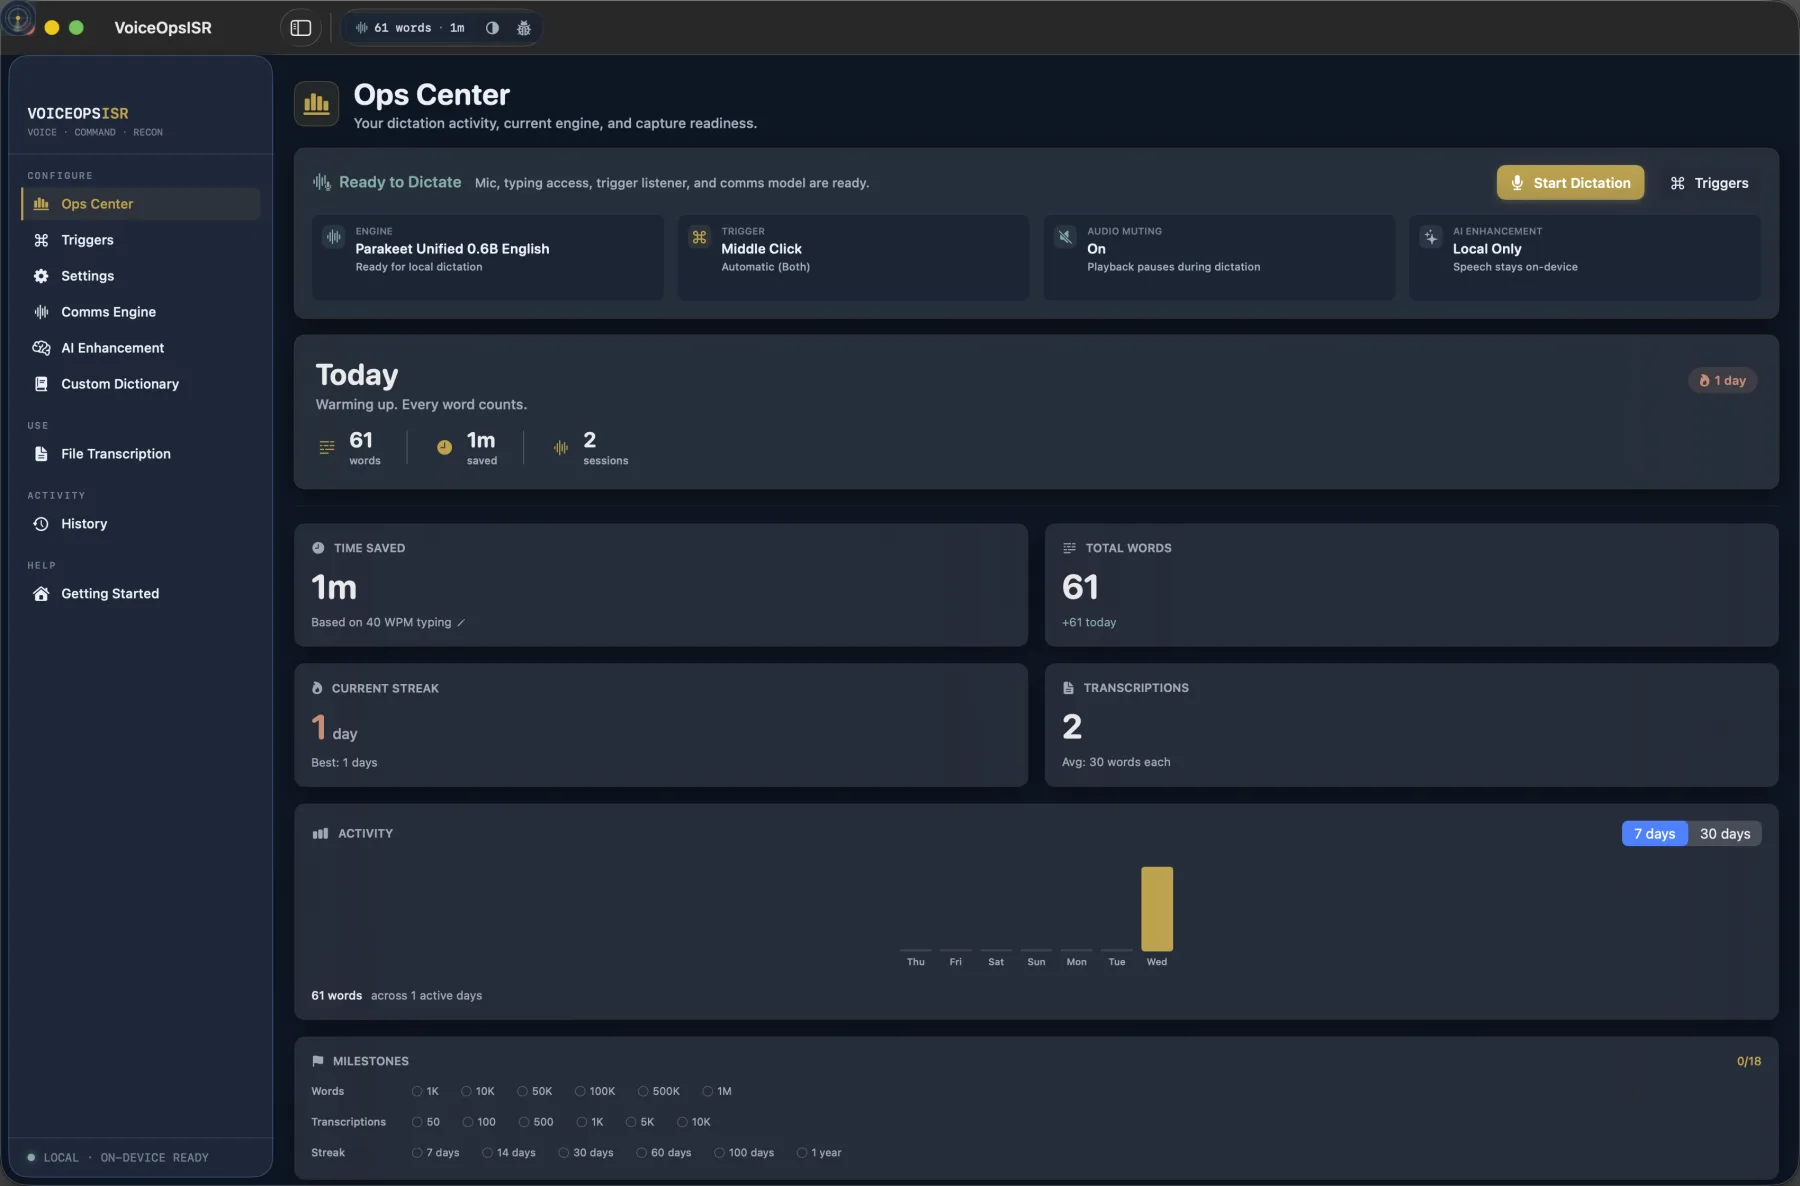Click the Triggers command icon in top right
The height and width of the screenshot is (1186, 1800).
point(1677,183)
